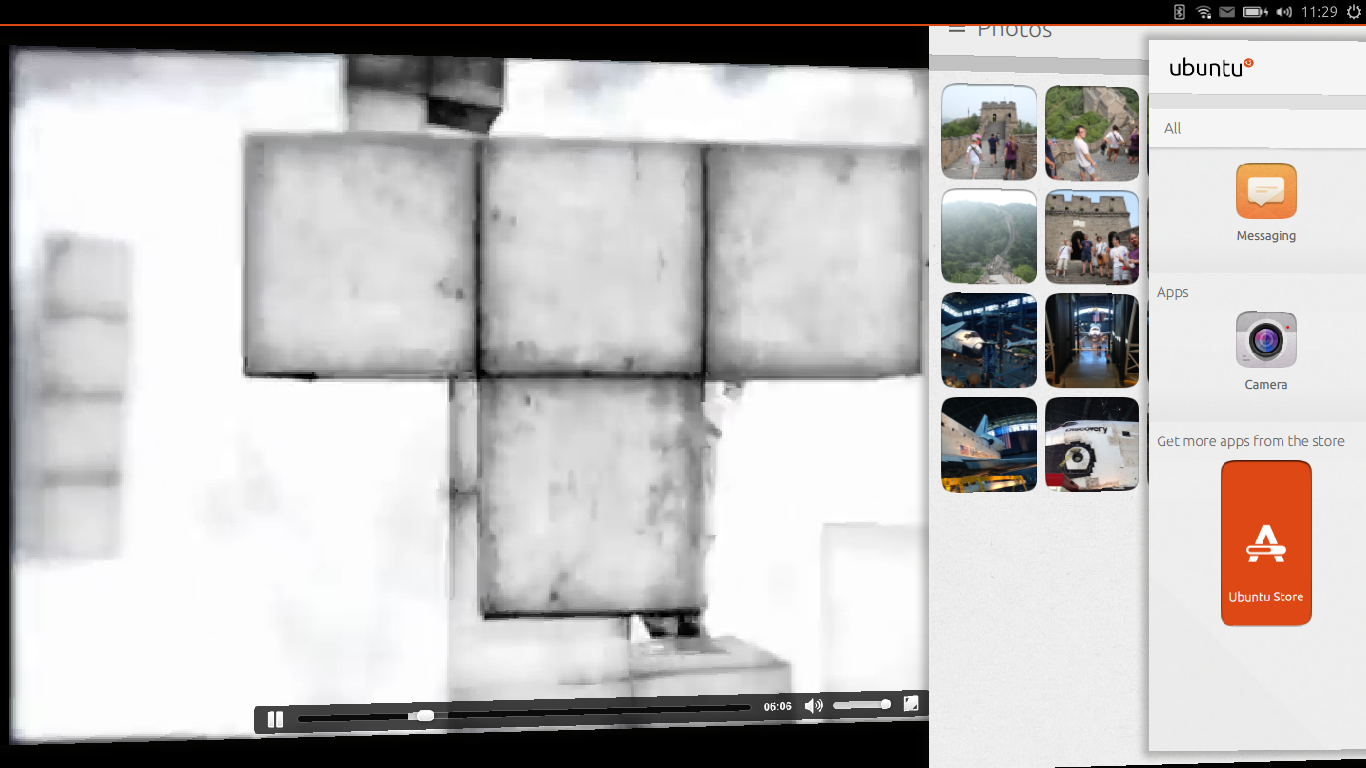Select the All category header
1366x768 pixels.
[1173, 128]
